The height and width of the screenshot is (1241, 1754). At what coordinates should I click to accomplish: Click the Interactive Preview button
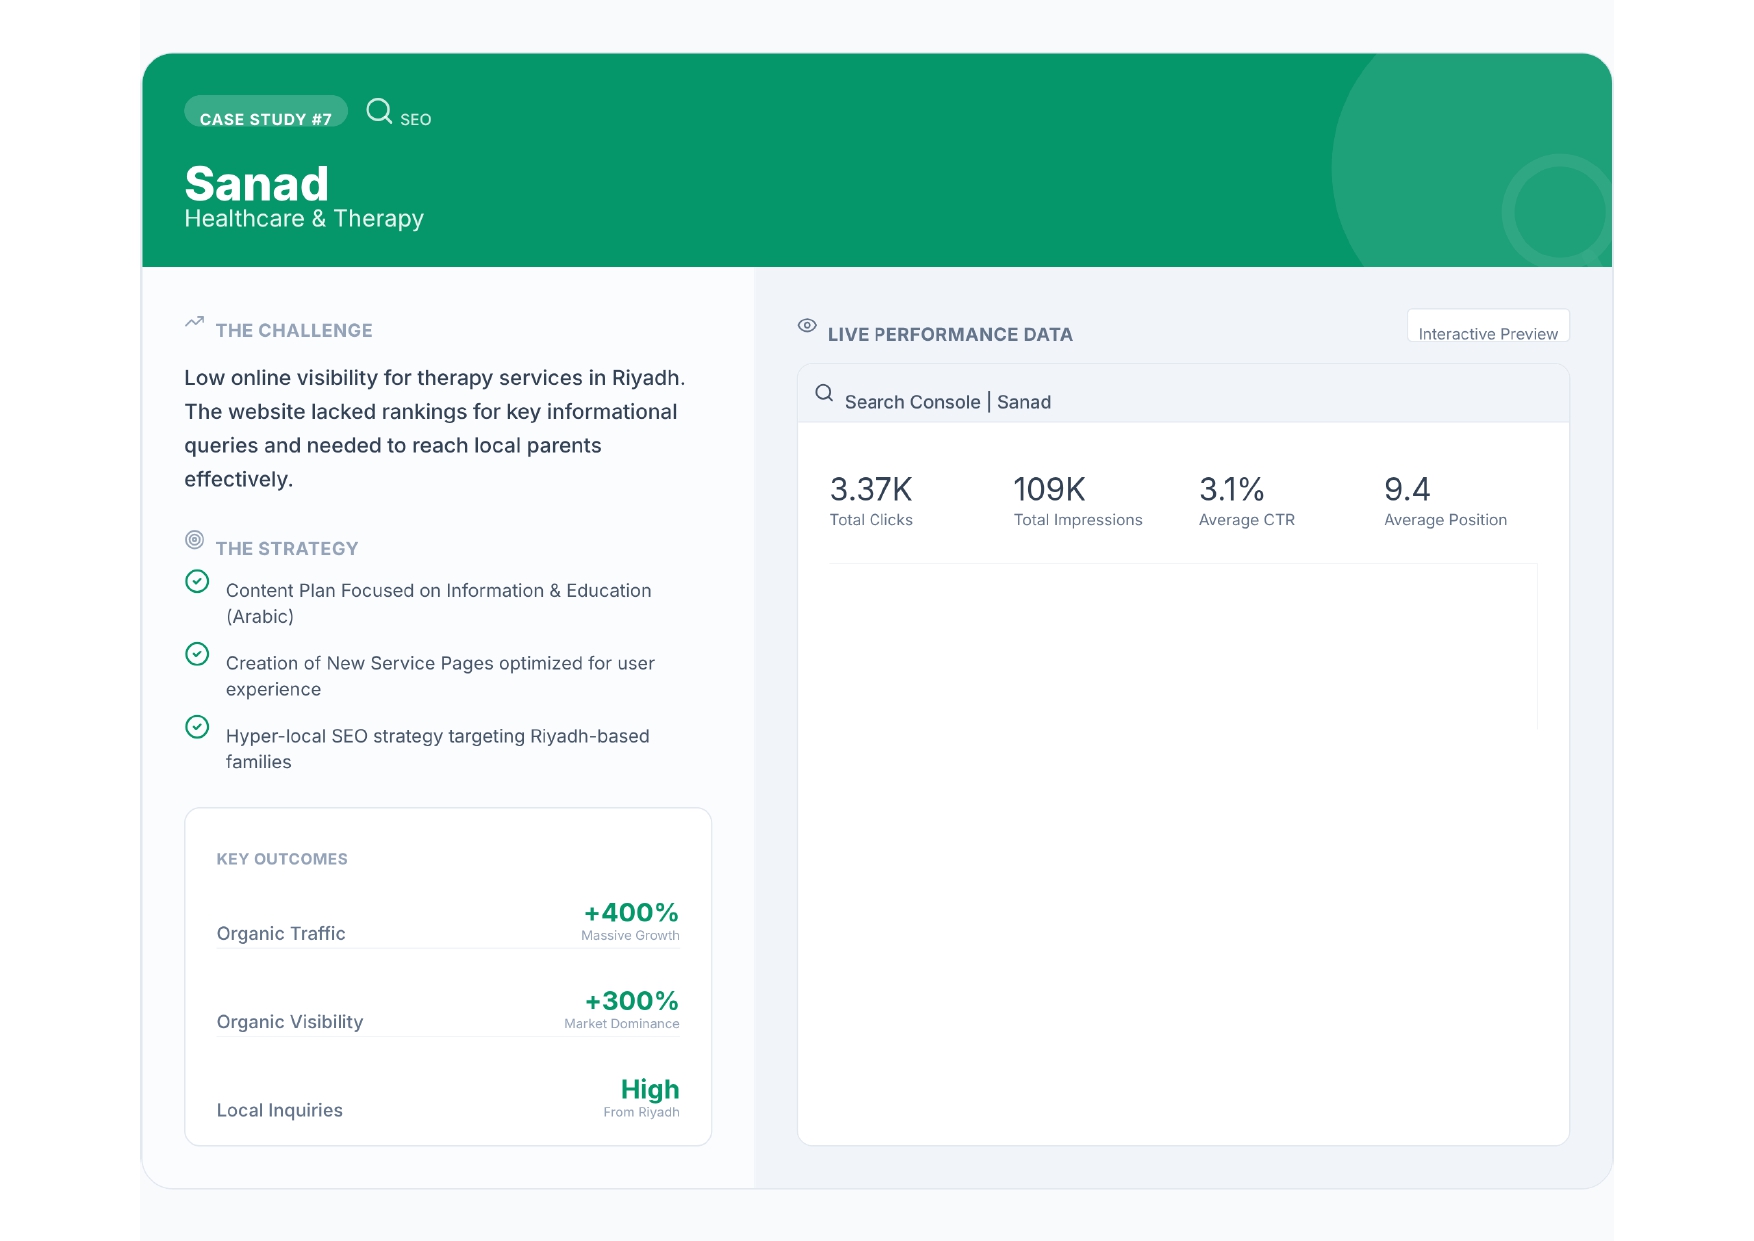click(x=1488, y=326)
